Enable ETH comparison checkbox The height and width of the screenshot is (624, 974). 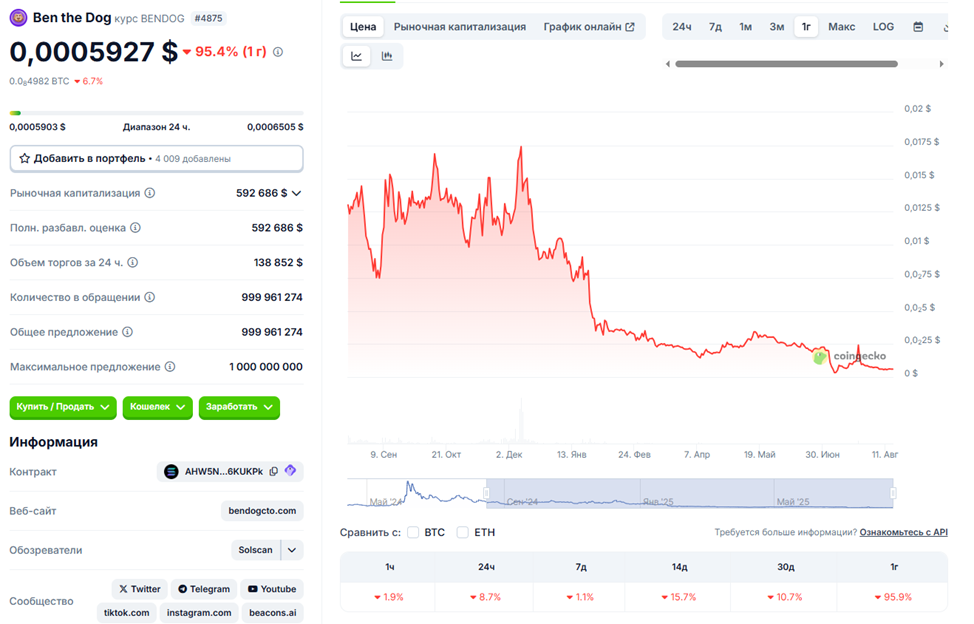click(462, 532)
